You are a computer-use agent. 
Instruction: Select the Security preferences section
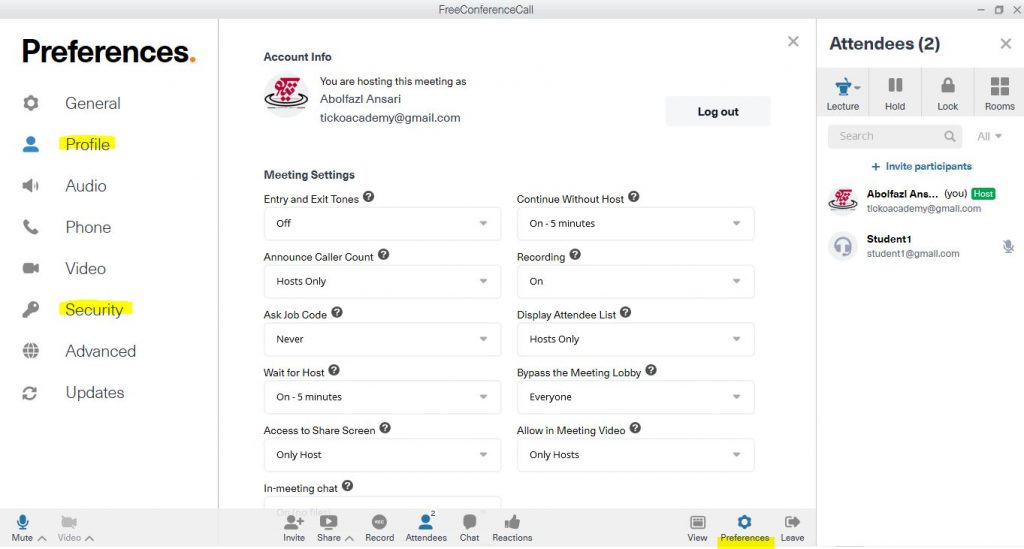94,309
